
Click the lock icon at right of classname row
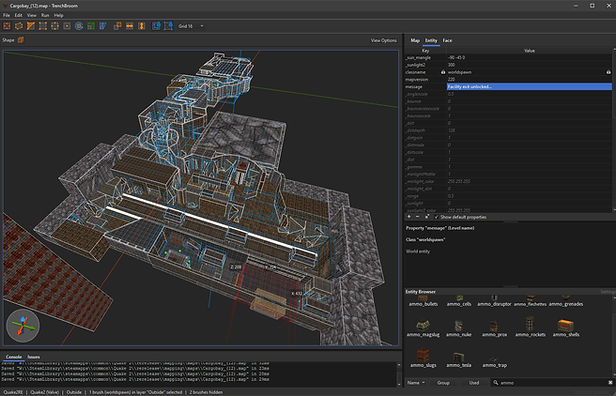609,72
